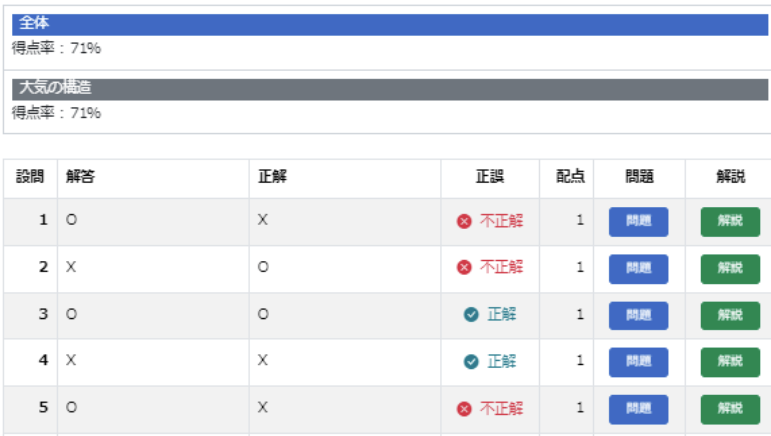This screenshot has width=771, height=436.
Task: Click the red incorrect icon in row 1
Action: coord(464,221)
